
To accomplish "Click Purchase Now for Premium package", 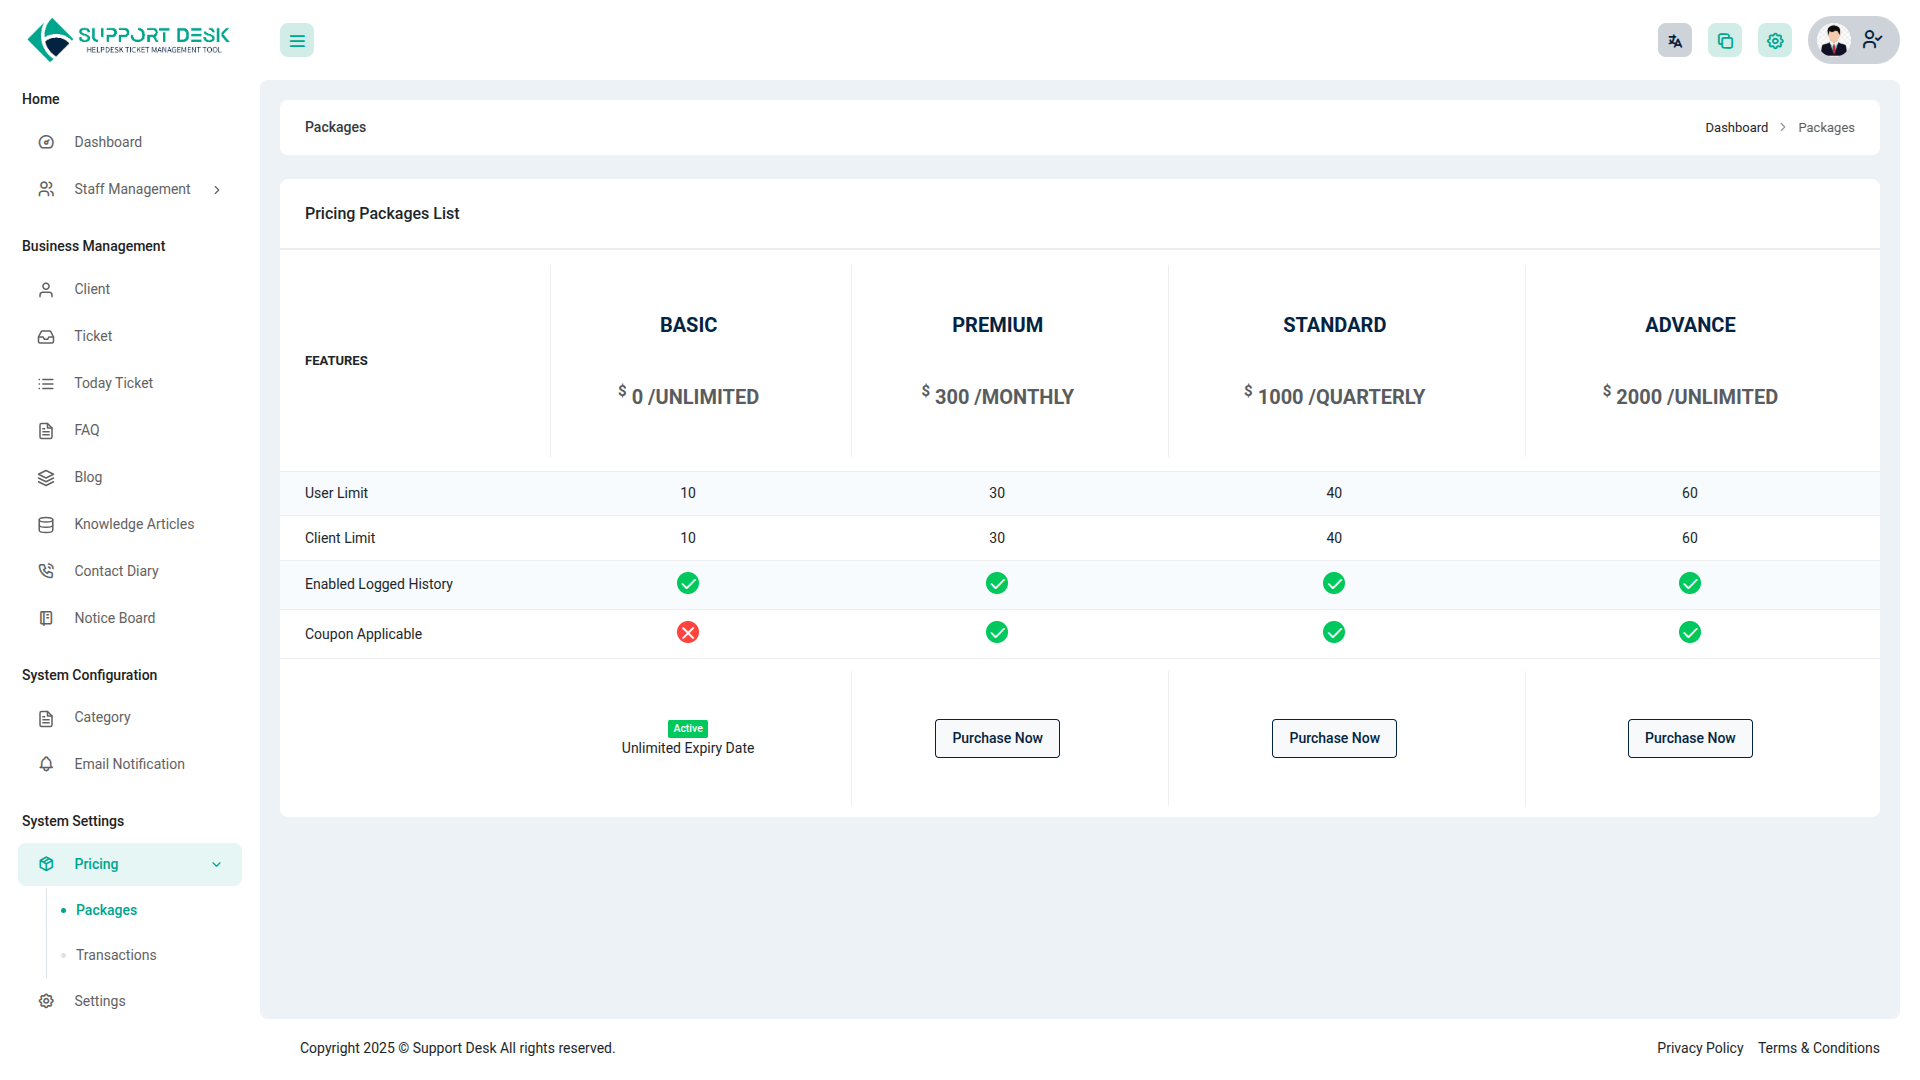I will tap(997, 738).
